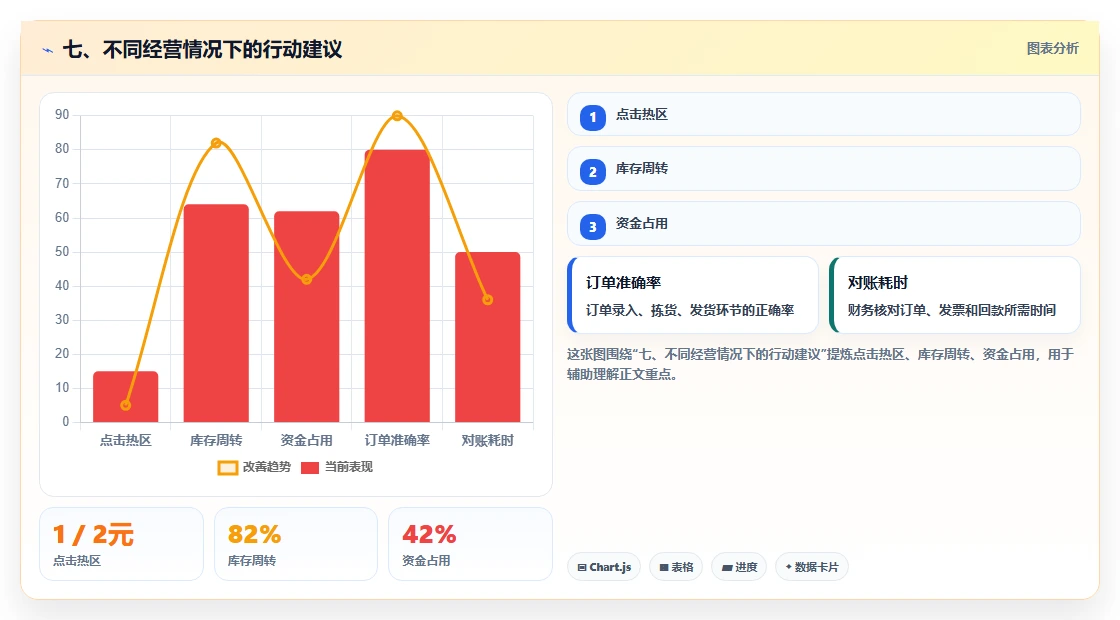1120x620 pixels.
Task: Click the blue icon beside section title
Action: coord(48,50)
